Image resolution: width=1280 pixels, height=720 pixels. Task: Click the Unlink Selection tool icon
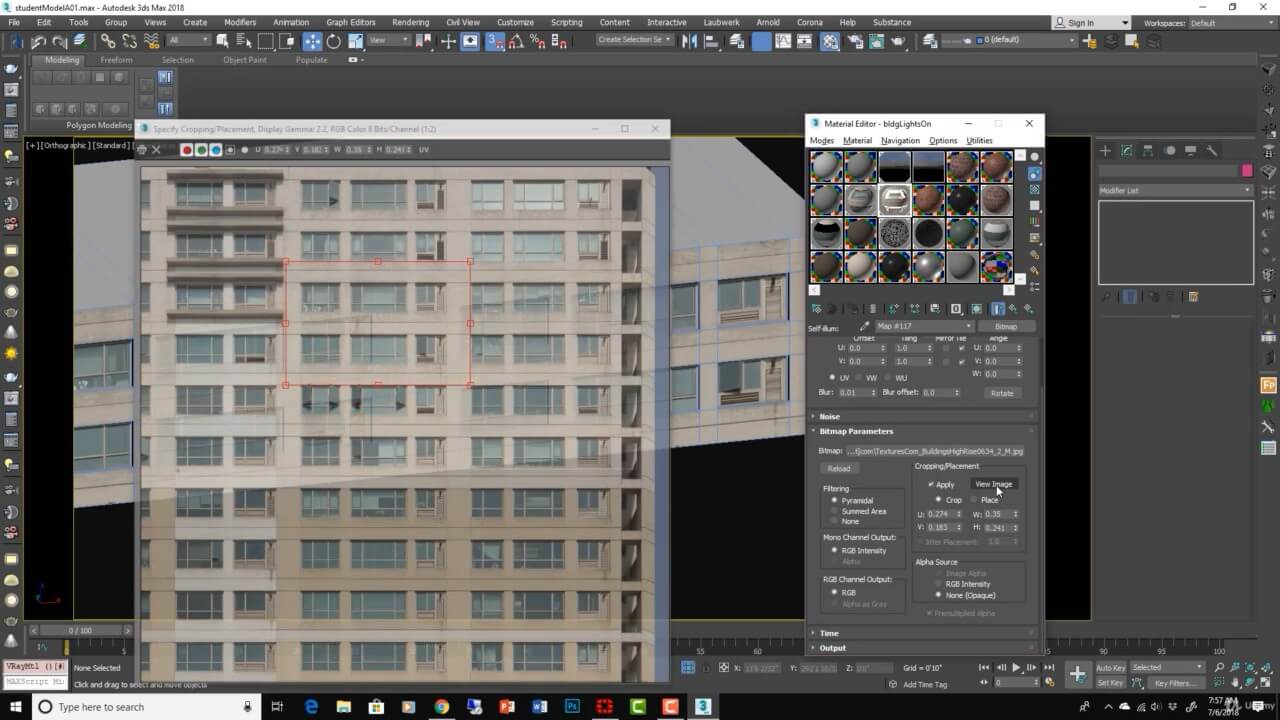pyautogui.click(x=129, y=41)
